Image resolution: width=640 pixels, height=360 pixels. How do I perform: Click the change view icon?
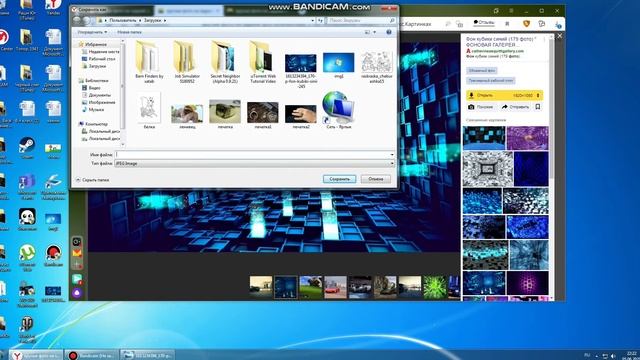point(367,32)
